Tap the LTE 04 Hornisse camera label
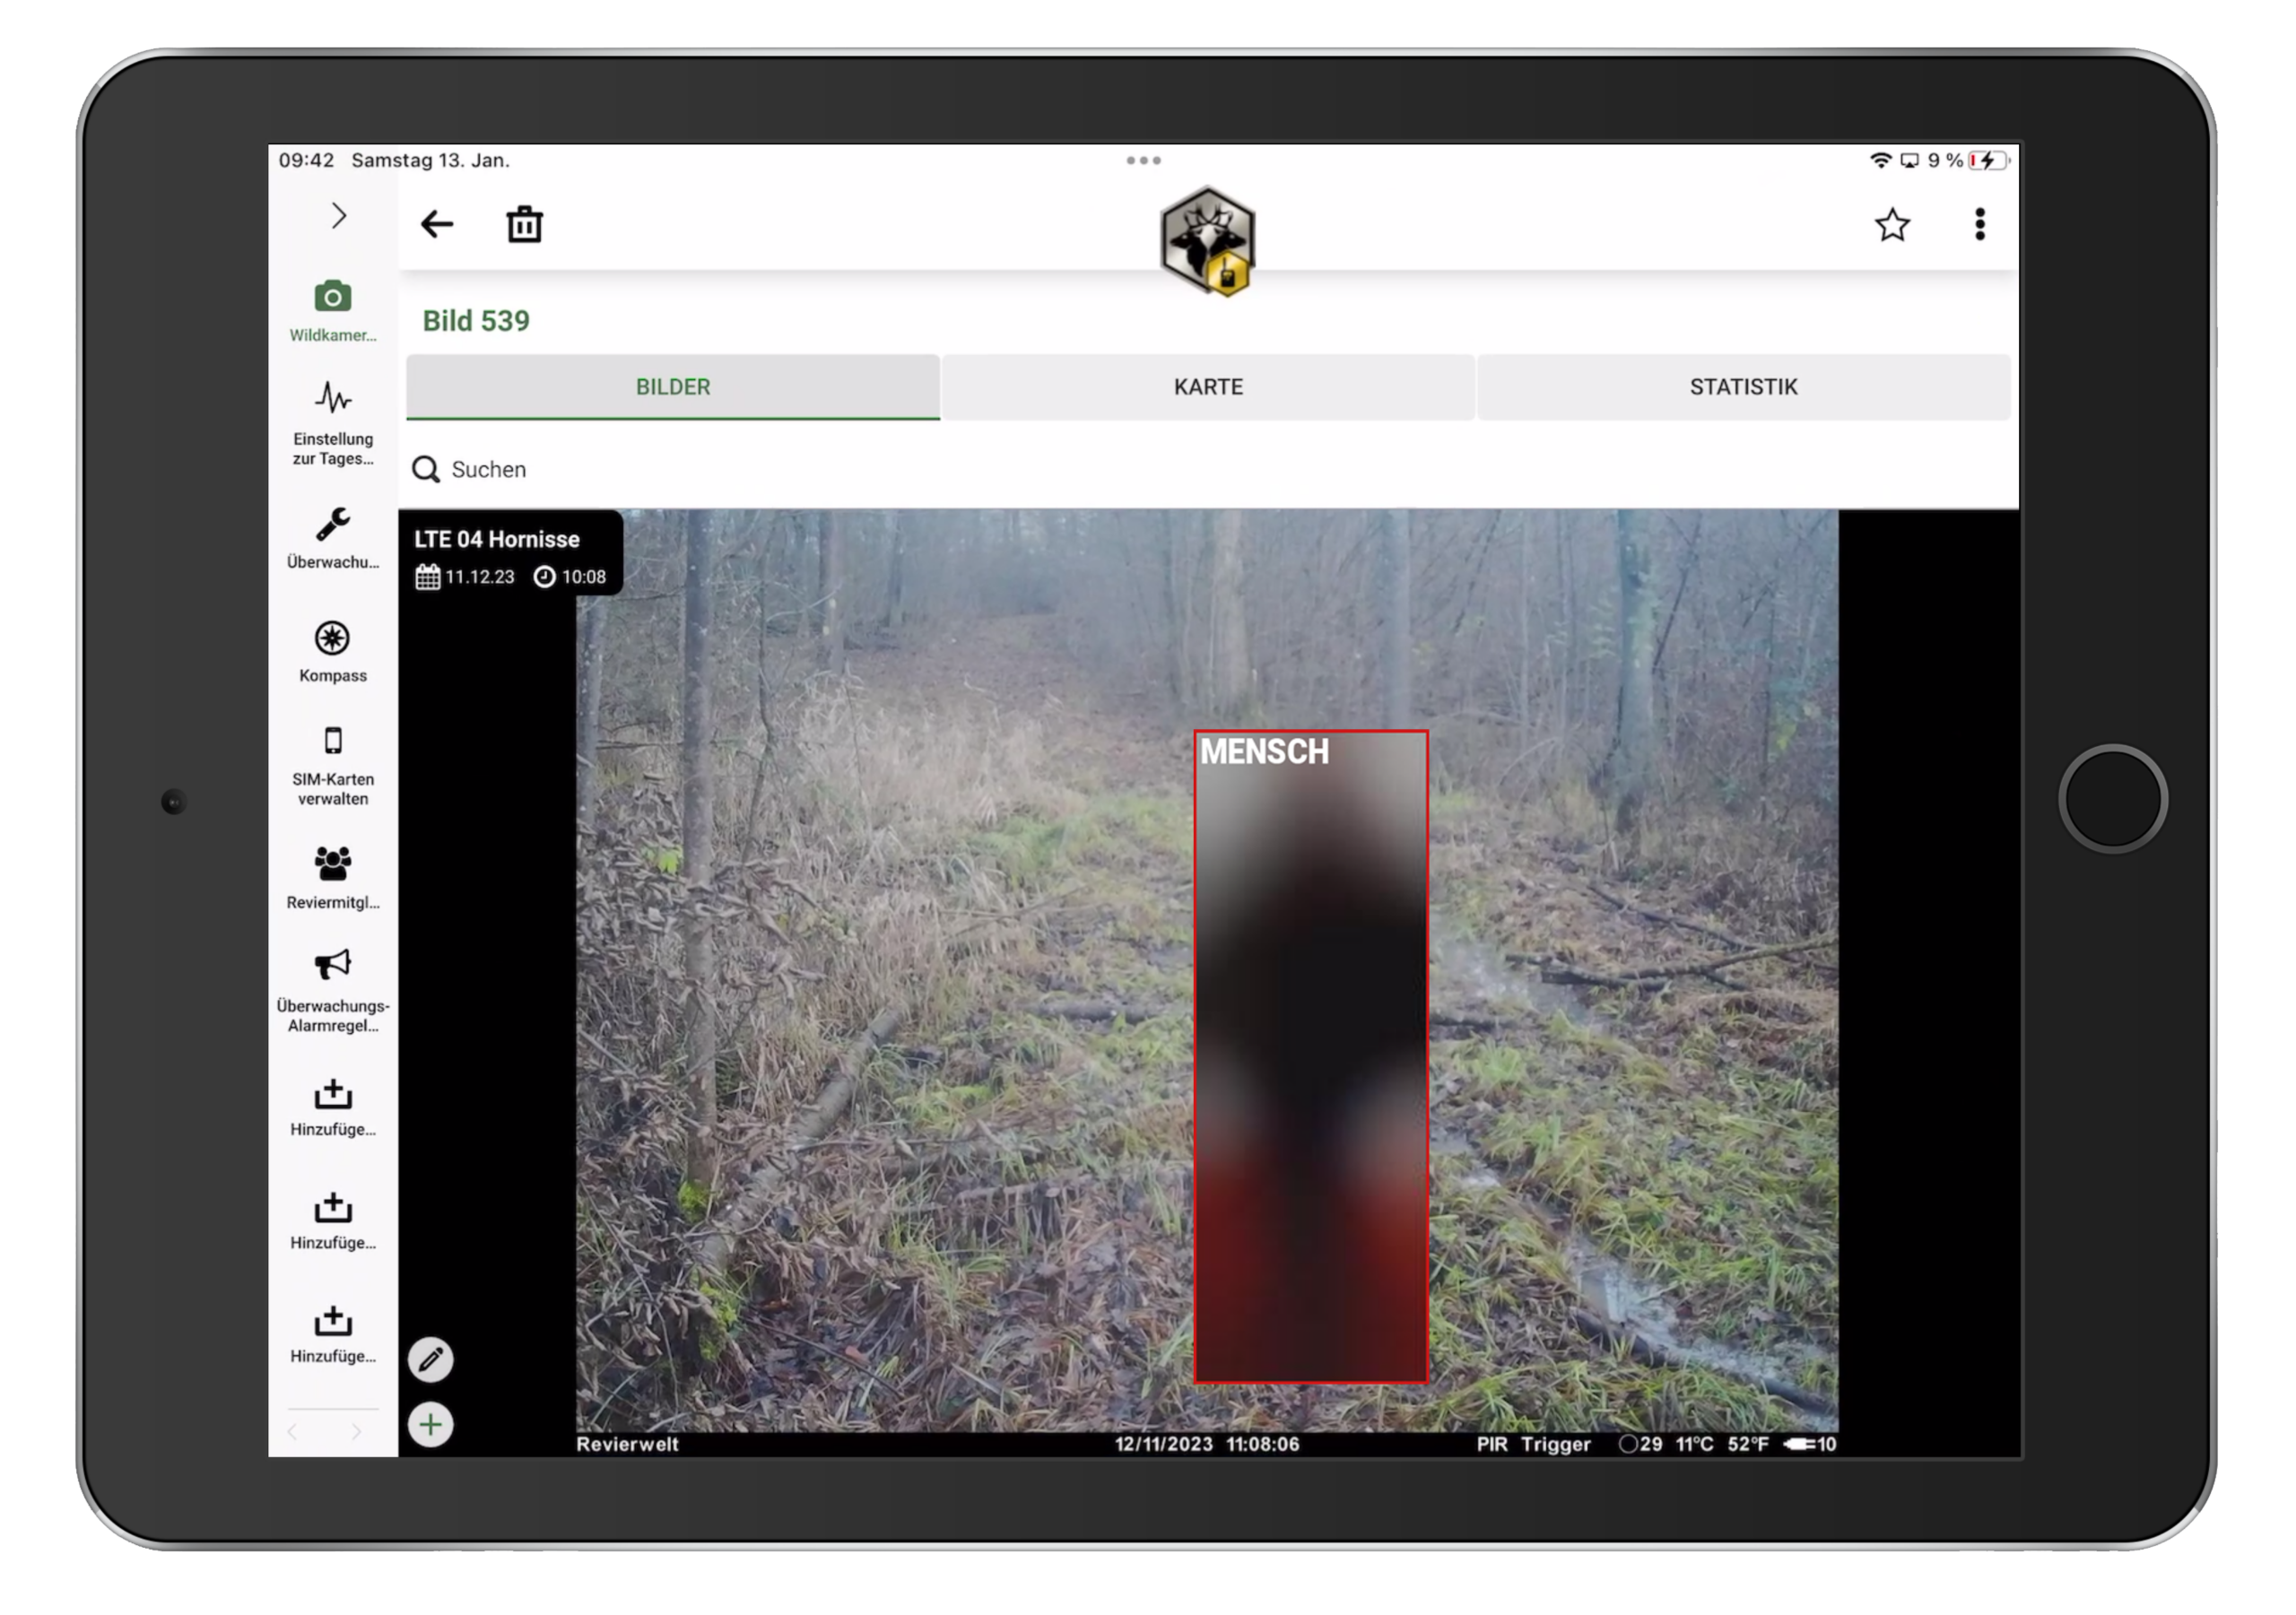 497,539
